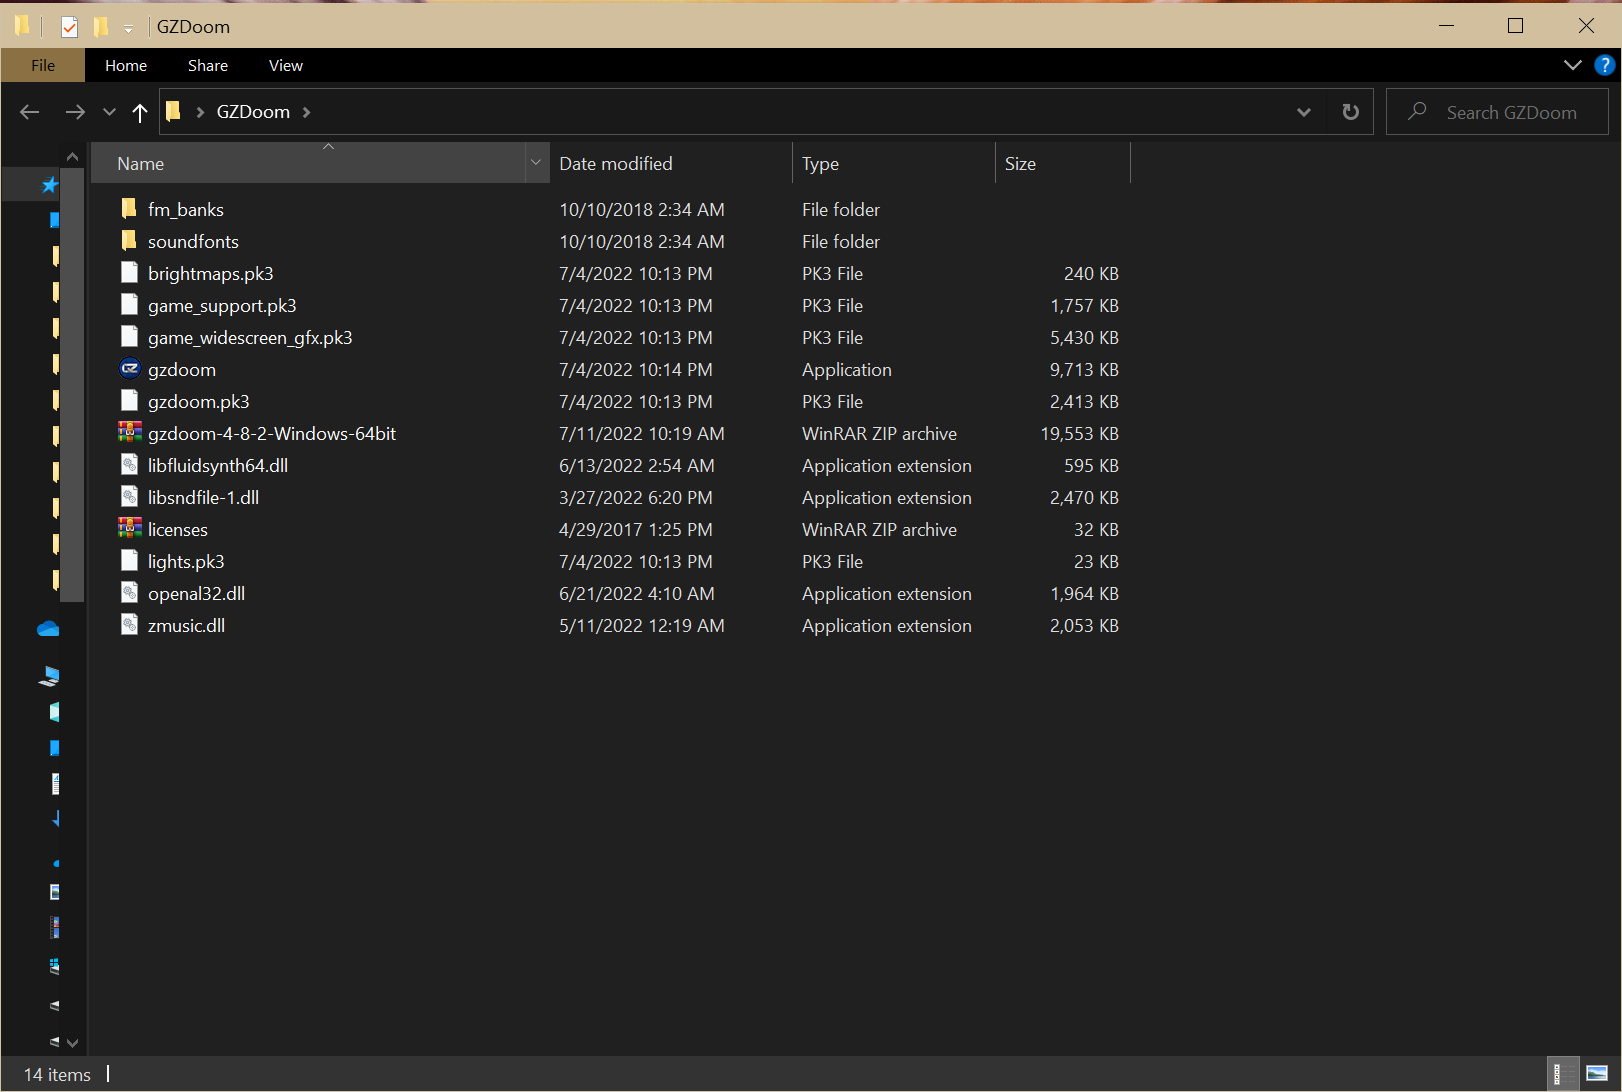Image resolution: width=1622 pixels, height=1092 pixels.
Task: Open This PC from the navigation pane
Action: (49, 677)
